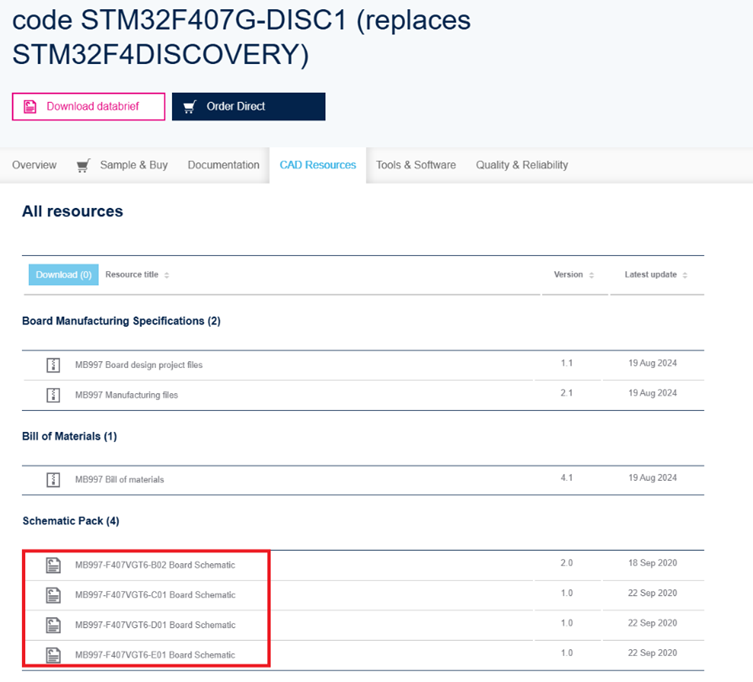Go to the Quality & Reliability tab
753x682 pixels.
click(x=522, y=165)
